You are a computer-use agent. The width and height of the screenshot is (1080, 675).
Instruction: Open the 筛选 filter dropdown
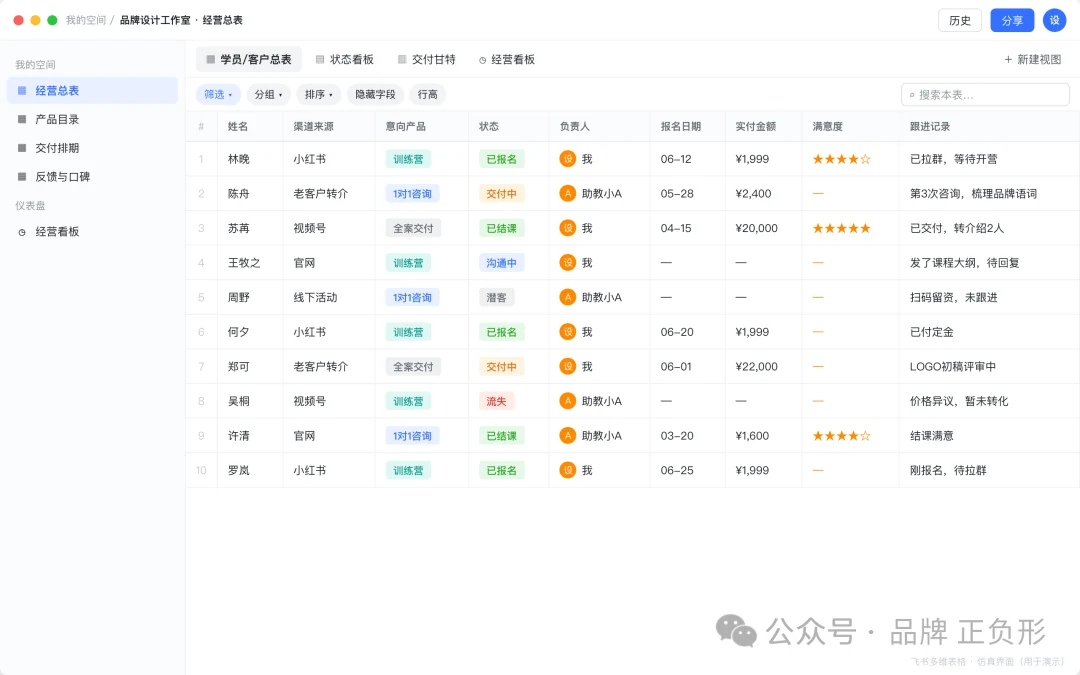[x=218, y=94]
